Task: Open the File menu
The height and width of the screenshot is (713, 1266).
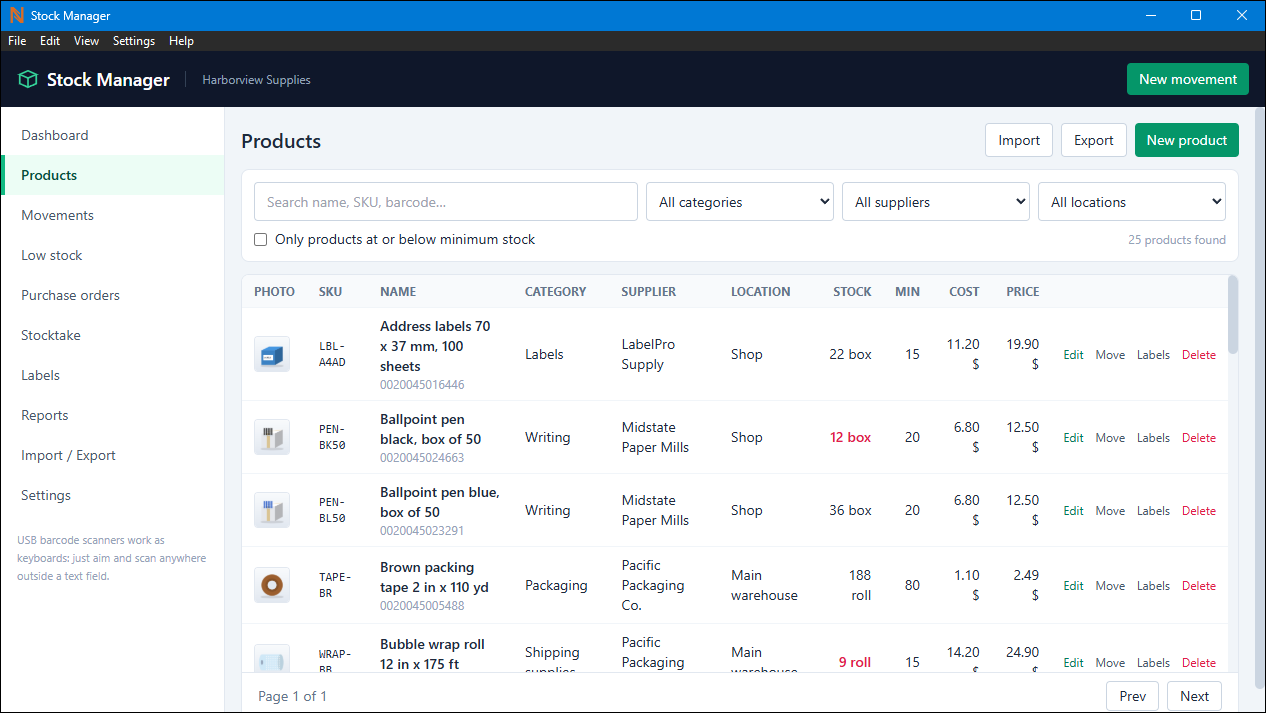Action: pos(17,41)
